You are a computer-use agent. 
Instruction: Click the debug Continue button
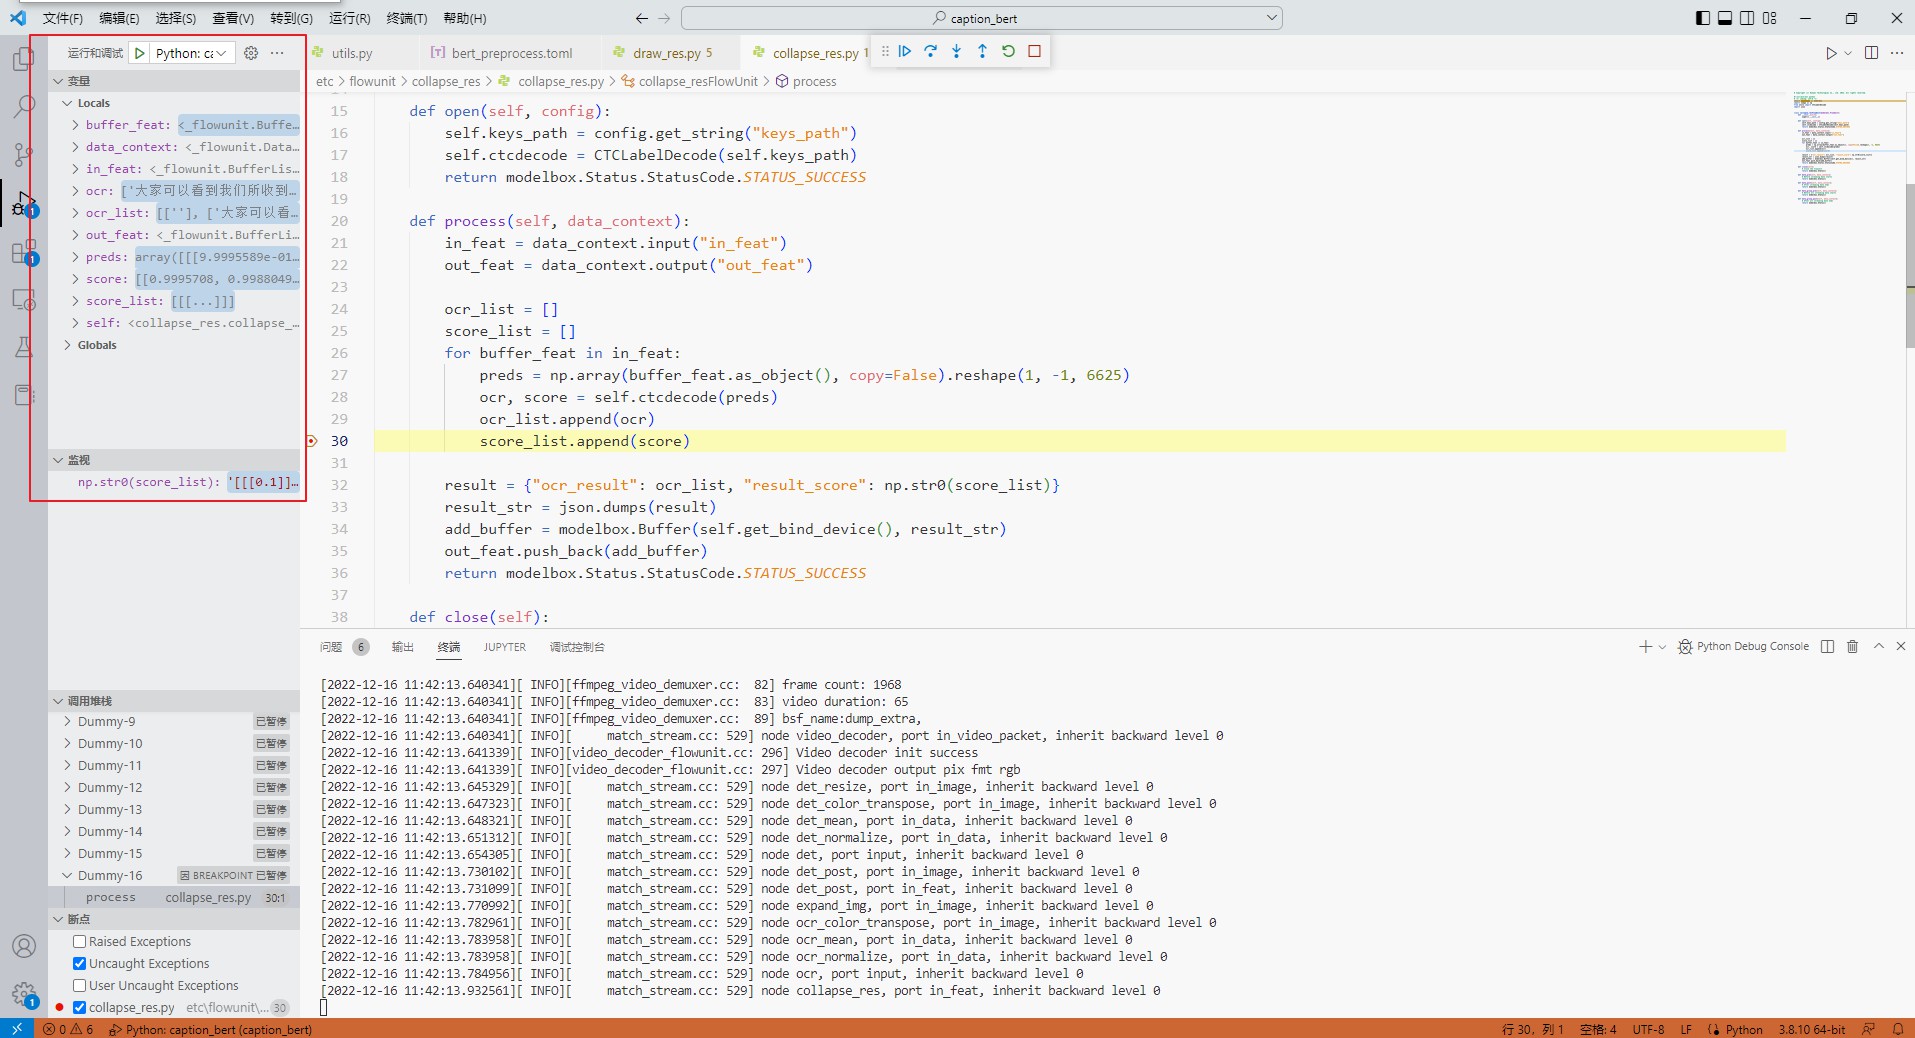pyautogui.click(x=905, y=51)
